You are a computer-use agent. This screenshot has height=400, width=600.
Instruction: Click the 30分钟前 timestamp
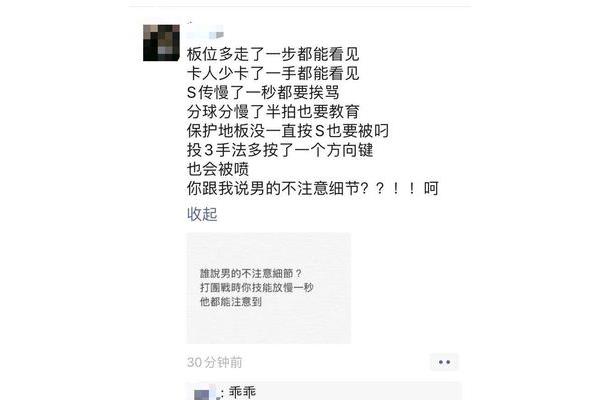click(215, 362)
